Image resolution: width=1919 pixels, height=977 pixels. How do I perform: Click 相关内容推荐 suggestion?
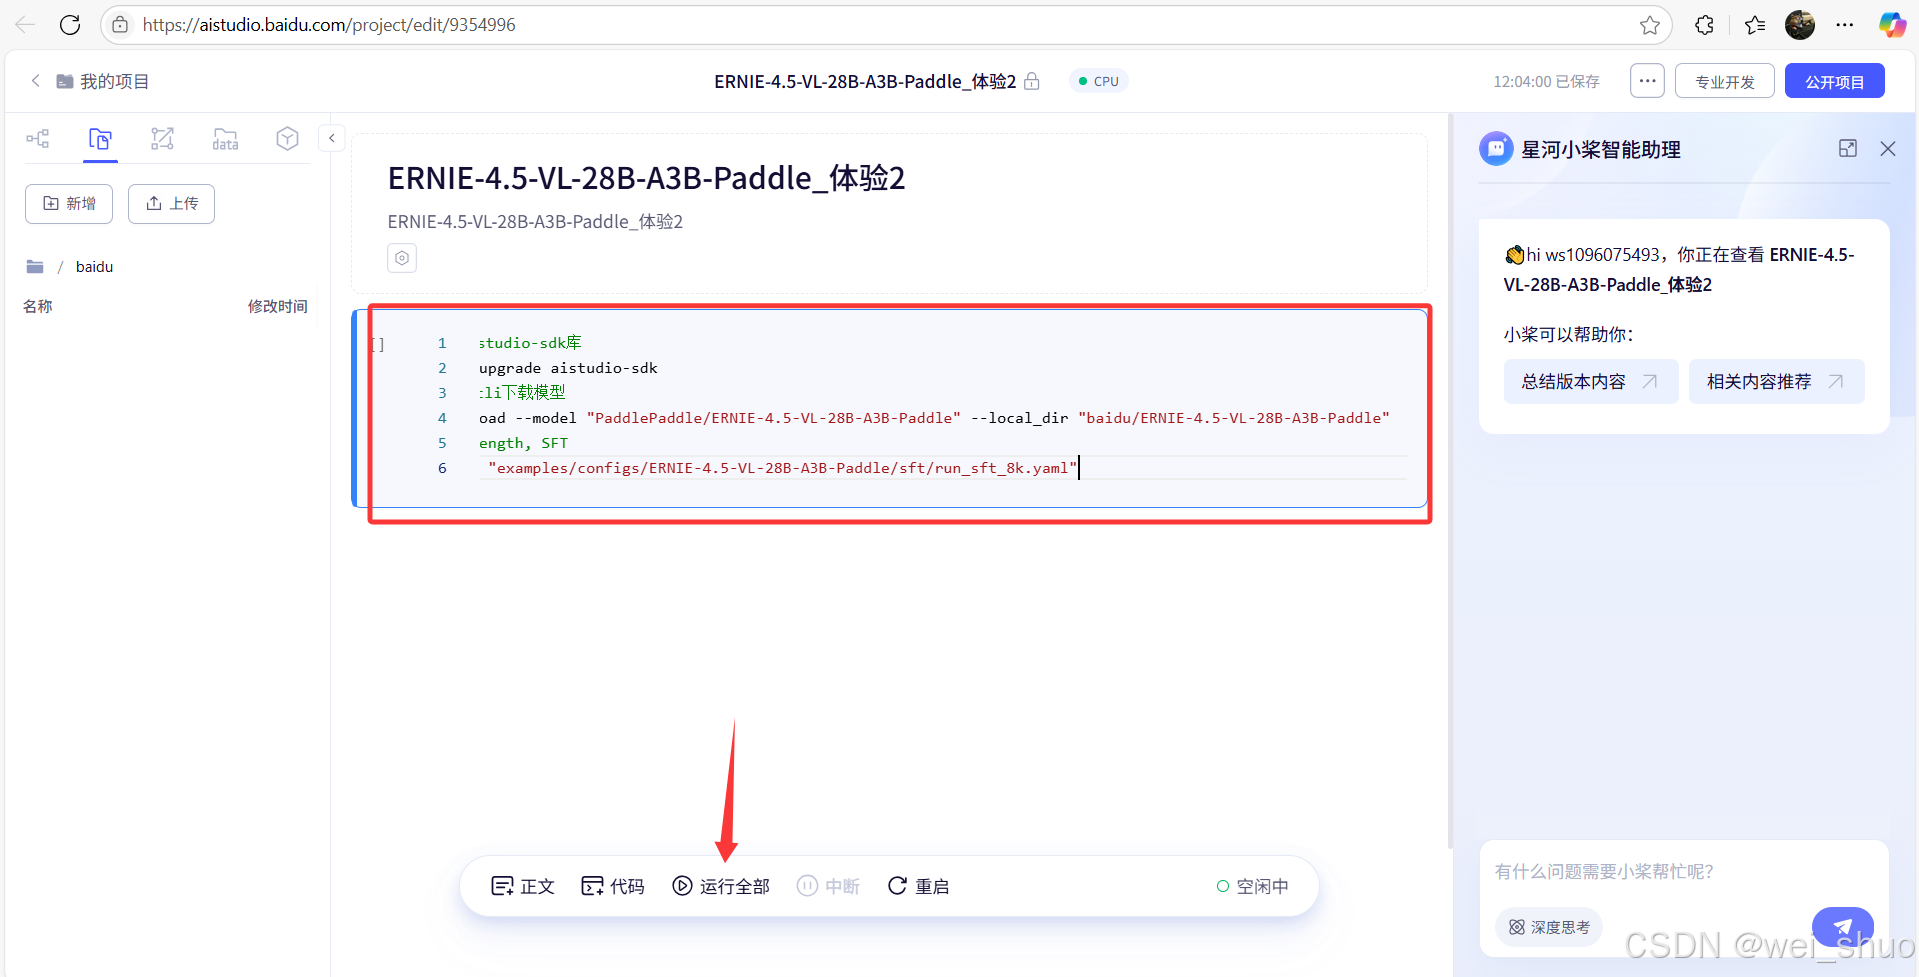pos(1777,381)
